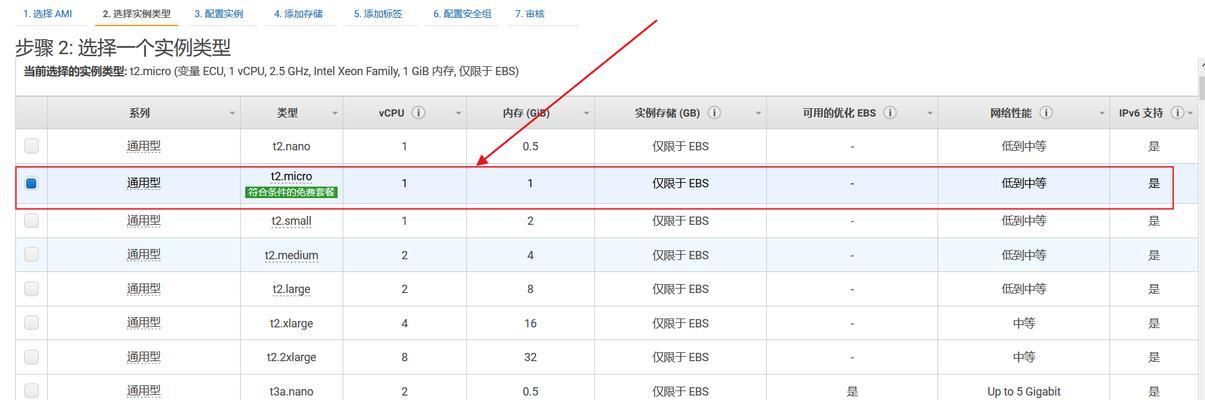Click the 通用型 series label in t2.nano row
The image size is (1205, 400).
143,146
